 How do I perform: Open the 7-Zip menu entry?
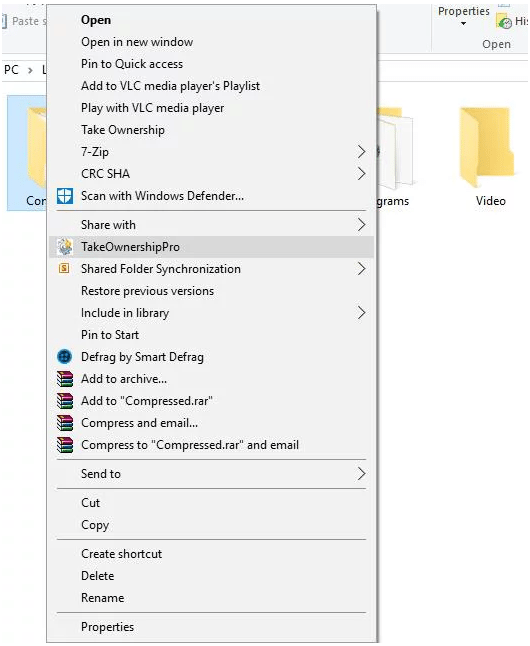click(211, 152)
